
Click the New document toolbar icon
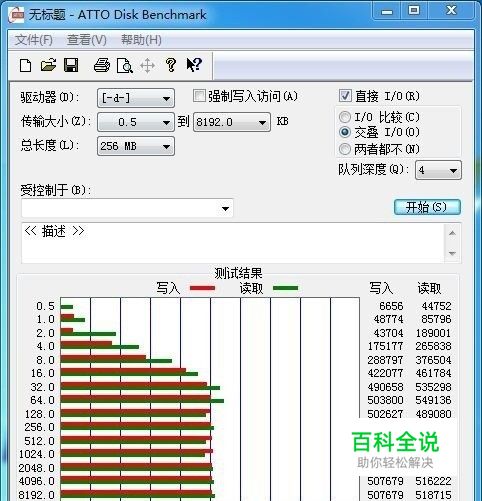(x=25, y=65)
